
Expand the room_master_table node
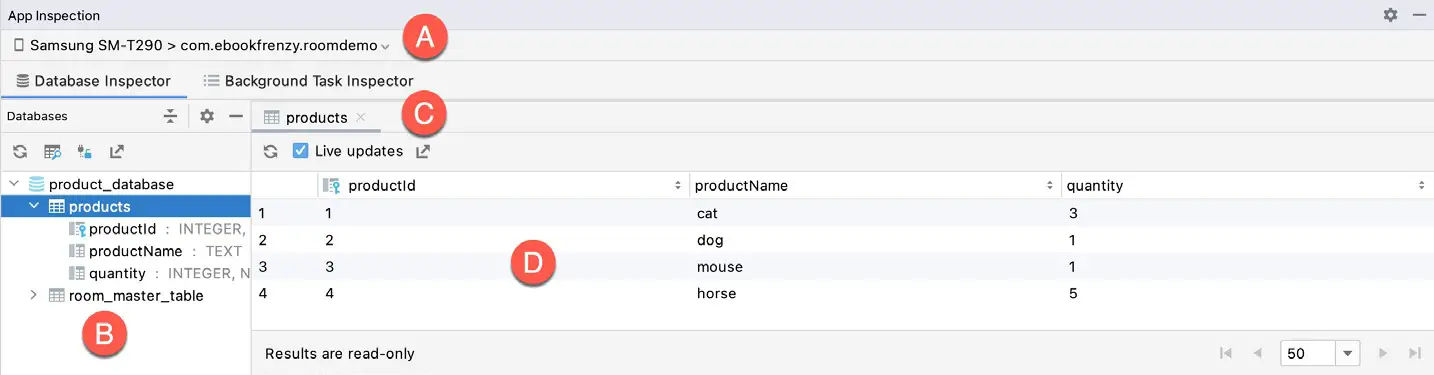pos(33,295)
